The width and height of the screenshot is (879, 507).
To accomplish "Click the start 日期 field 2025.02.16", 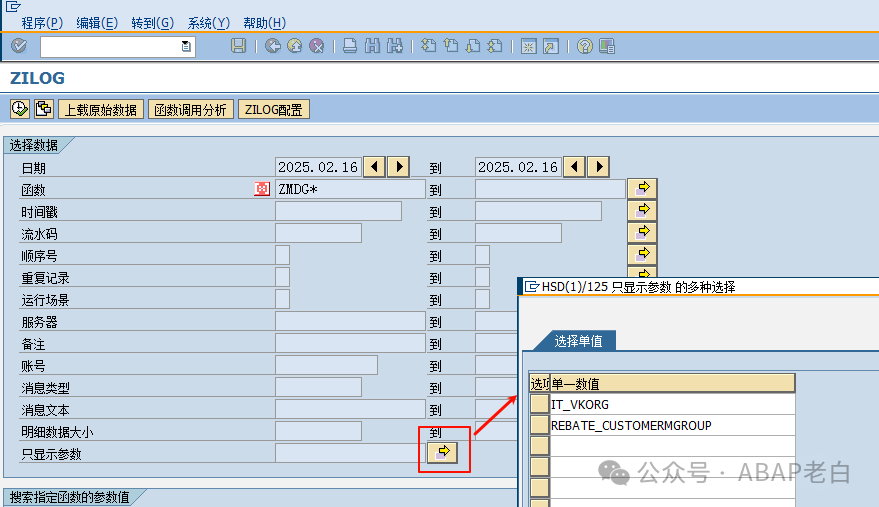I will coord(318,167).
